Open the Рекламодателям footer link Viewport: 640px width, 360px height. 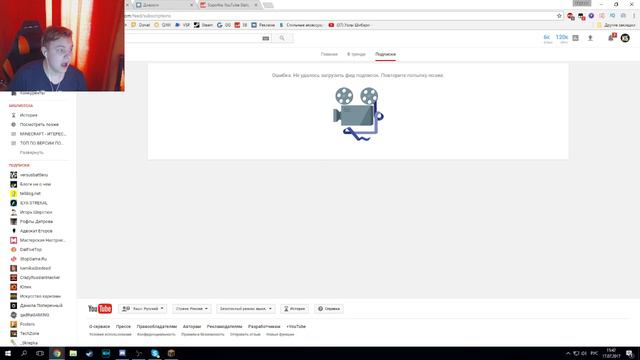pyautogui.click(x=224, y=327)
